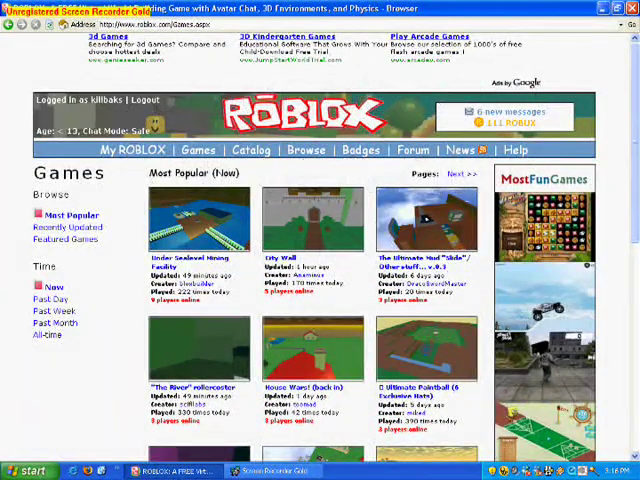
Task: Select the Recently Updated browse filter
Action: (67, 227)
